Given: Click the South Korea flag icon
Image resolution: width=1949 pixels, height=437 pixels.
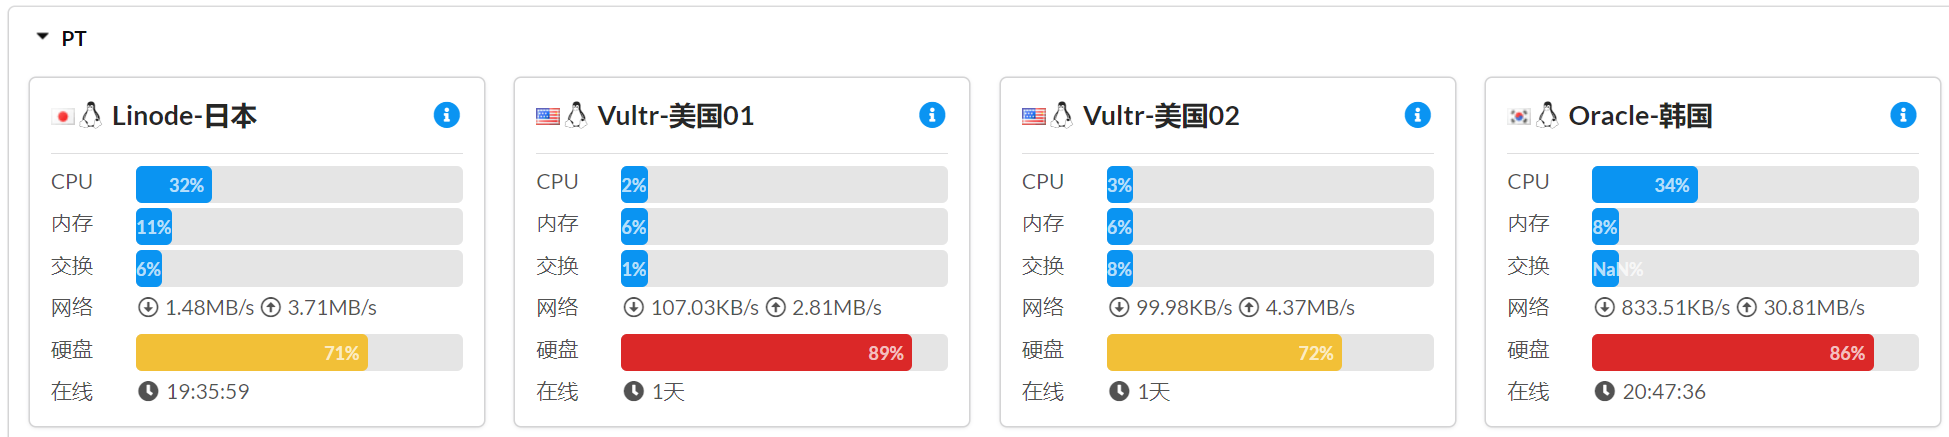Looking at the screenshot, I should coord(1519,117).
